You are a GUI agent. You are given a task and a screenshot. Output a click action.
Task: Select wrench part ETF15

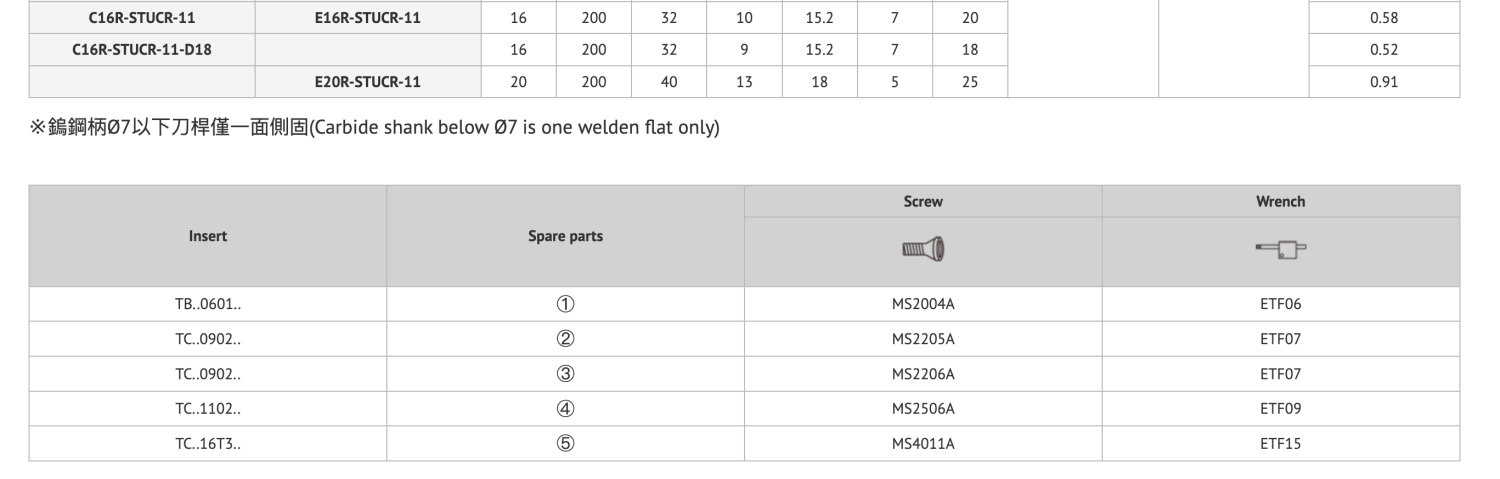tap(1281, 443)
